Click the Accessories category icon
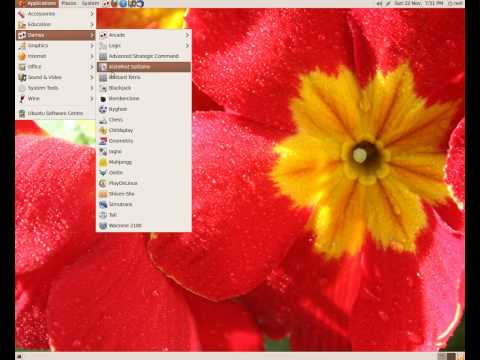Image resolution: width=480 pixels, height=360 pixels. pos(22,14)
